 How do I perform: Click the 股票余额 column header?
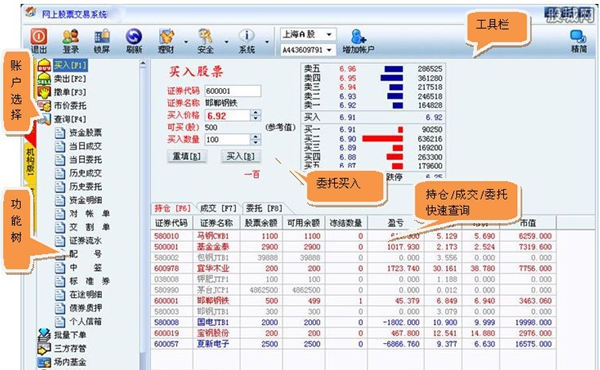[x=261, y=223]
